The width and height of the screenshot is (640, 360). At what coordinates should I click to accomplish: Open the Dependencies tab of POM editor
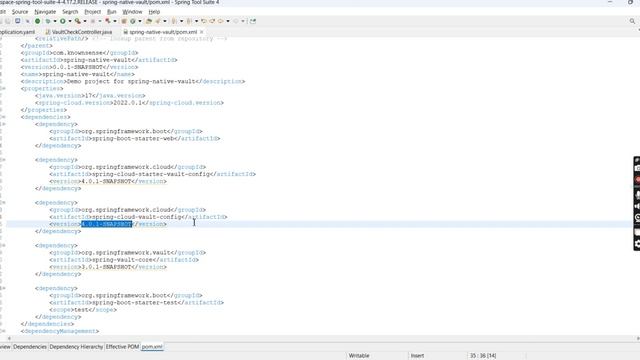point(30,347)
